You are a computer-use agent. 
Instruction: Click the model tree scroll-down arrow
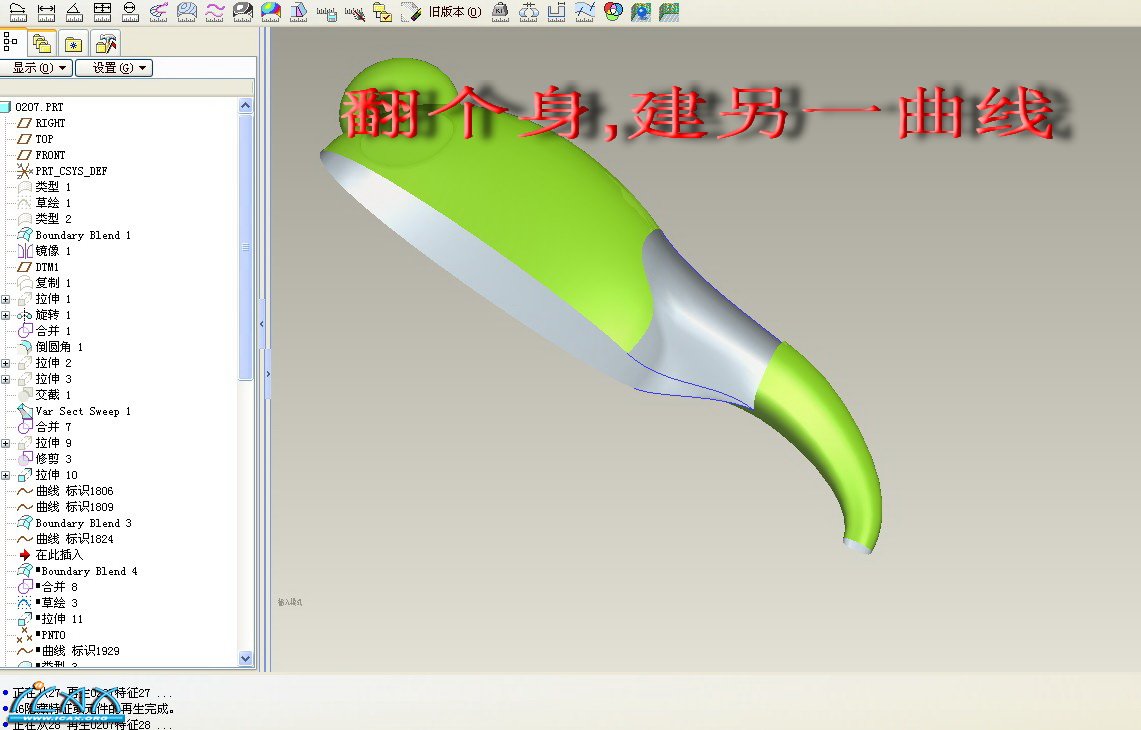tap(245, 658)
